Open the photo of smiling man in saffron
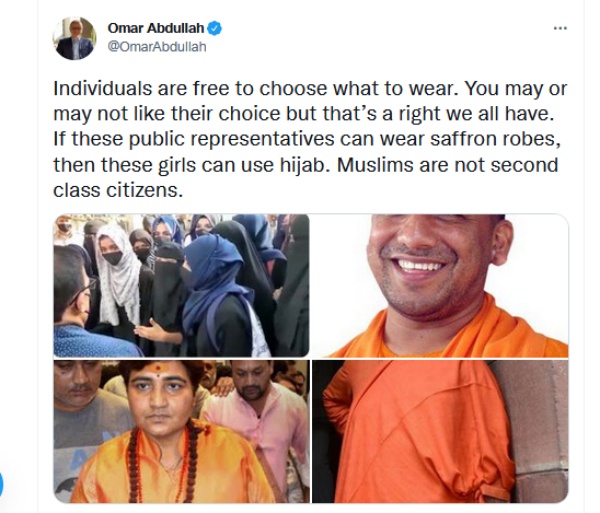This screenshot has width=600, height=513. [440, 285]
